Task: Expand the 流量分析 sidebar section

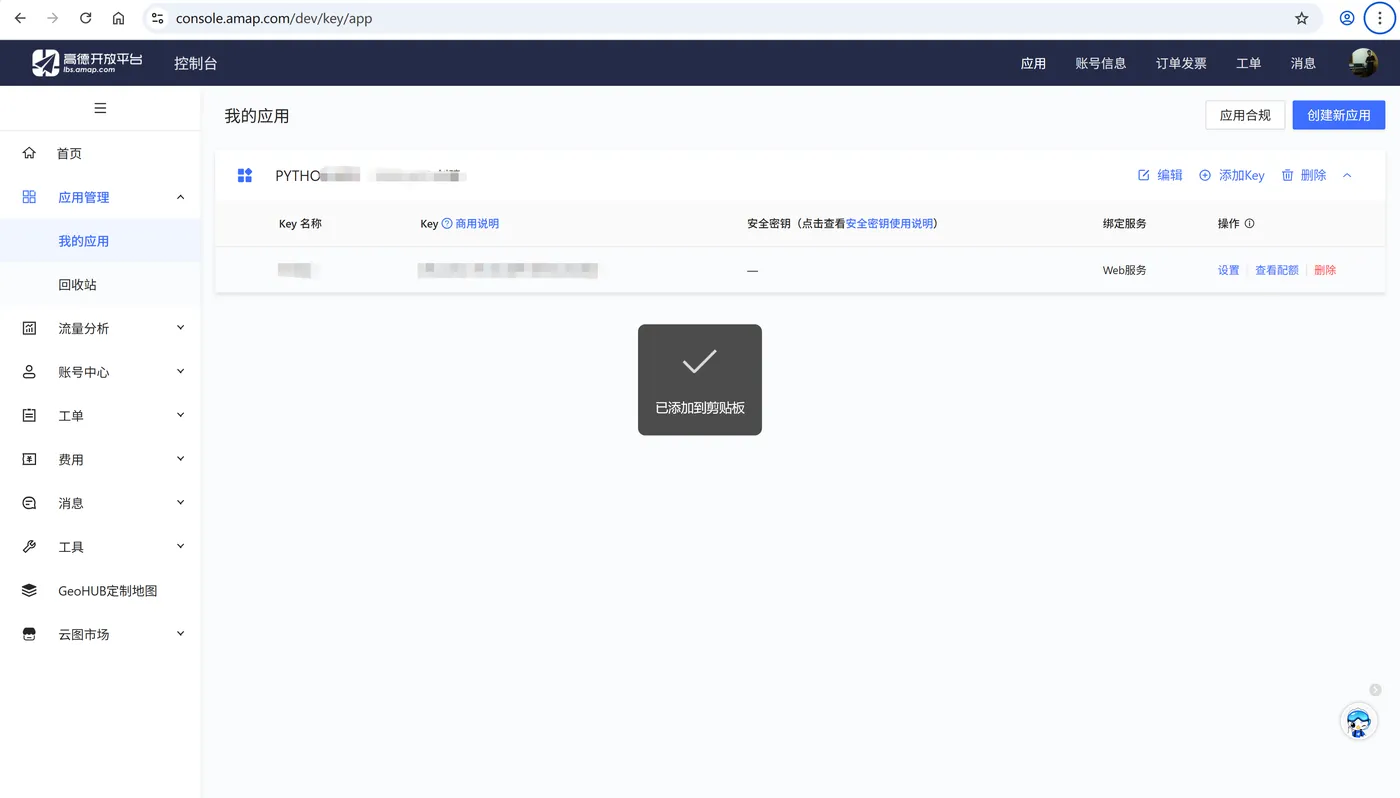Action: (x=180, y=327)
